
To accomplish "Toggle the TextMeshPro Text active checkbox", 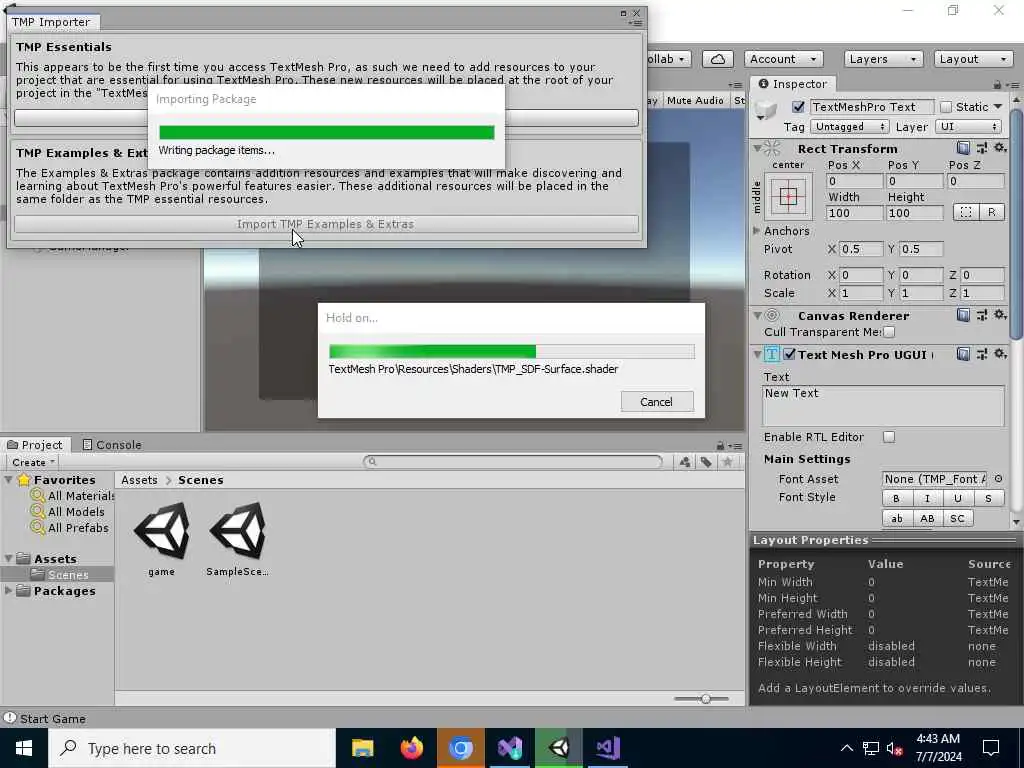I will (x=797, y=106).
